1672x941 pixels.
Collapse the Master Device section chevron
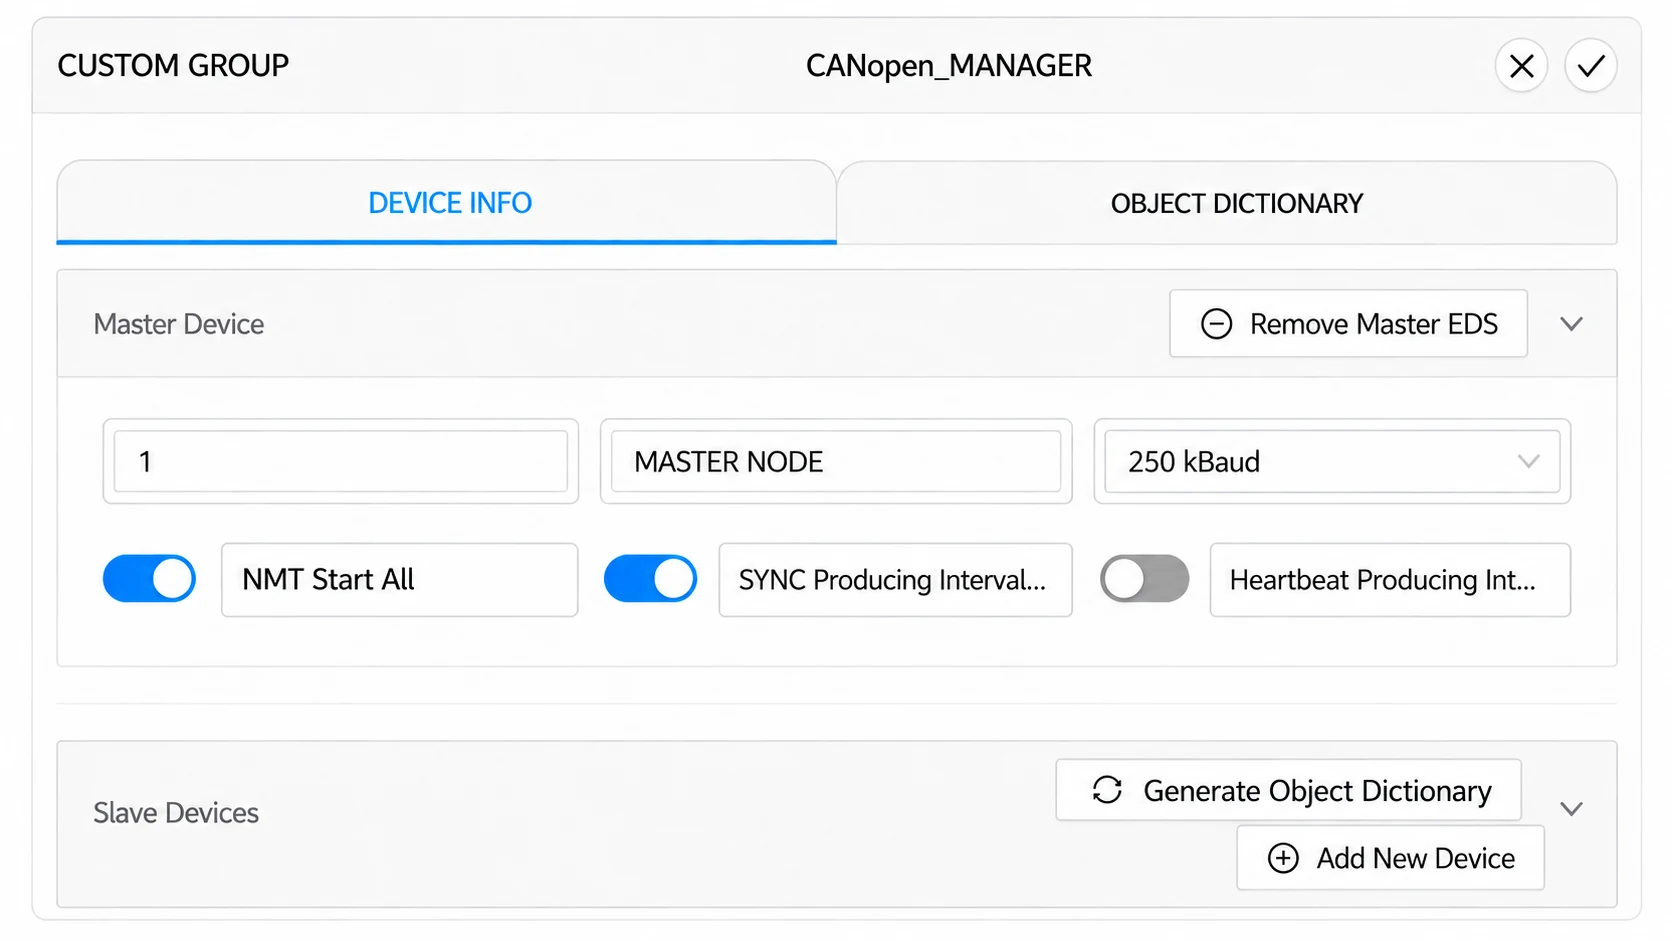pos(1571,324)
